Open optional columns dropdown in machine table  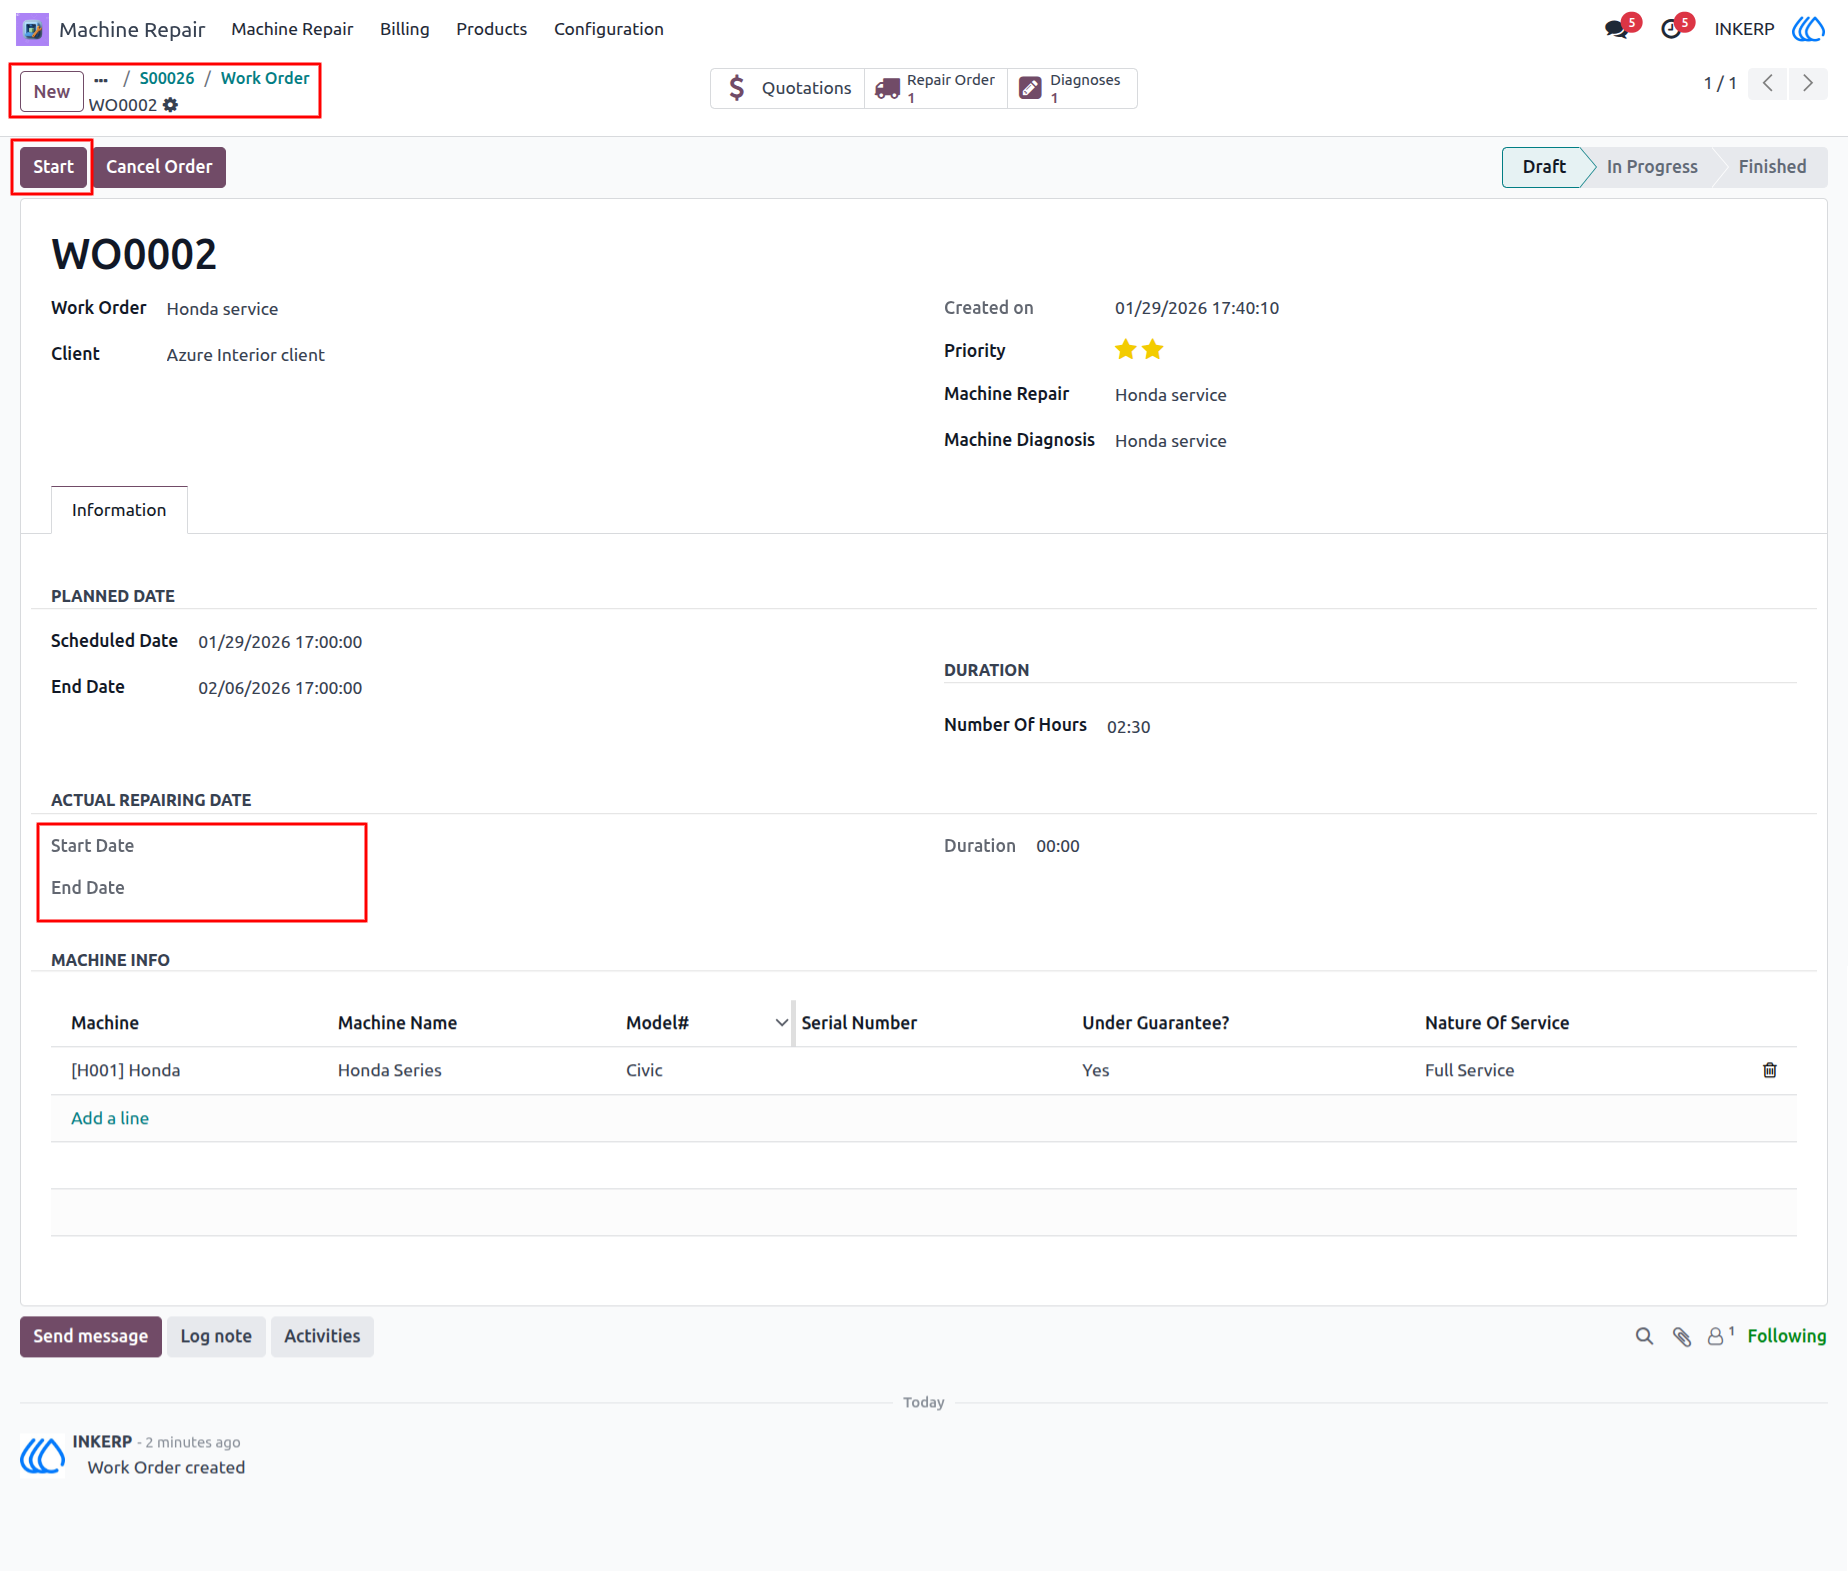[782, 1023]
